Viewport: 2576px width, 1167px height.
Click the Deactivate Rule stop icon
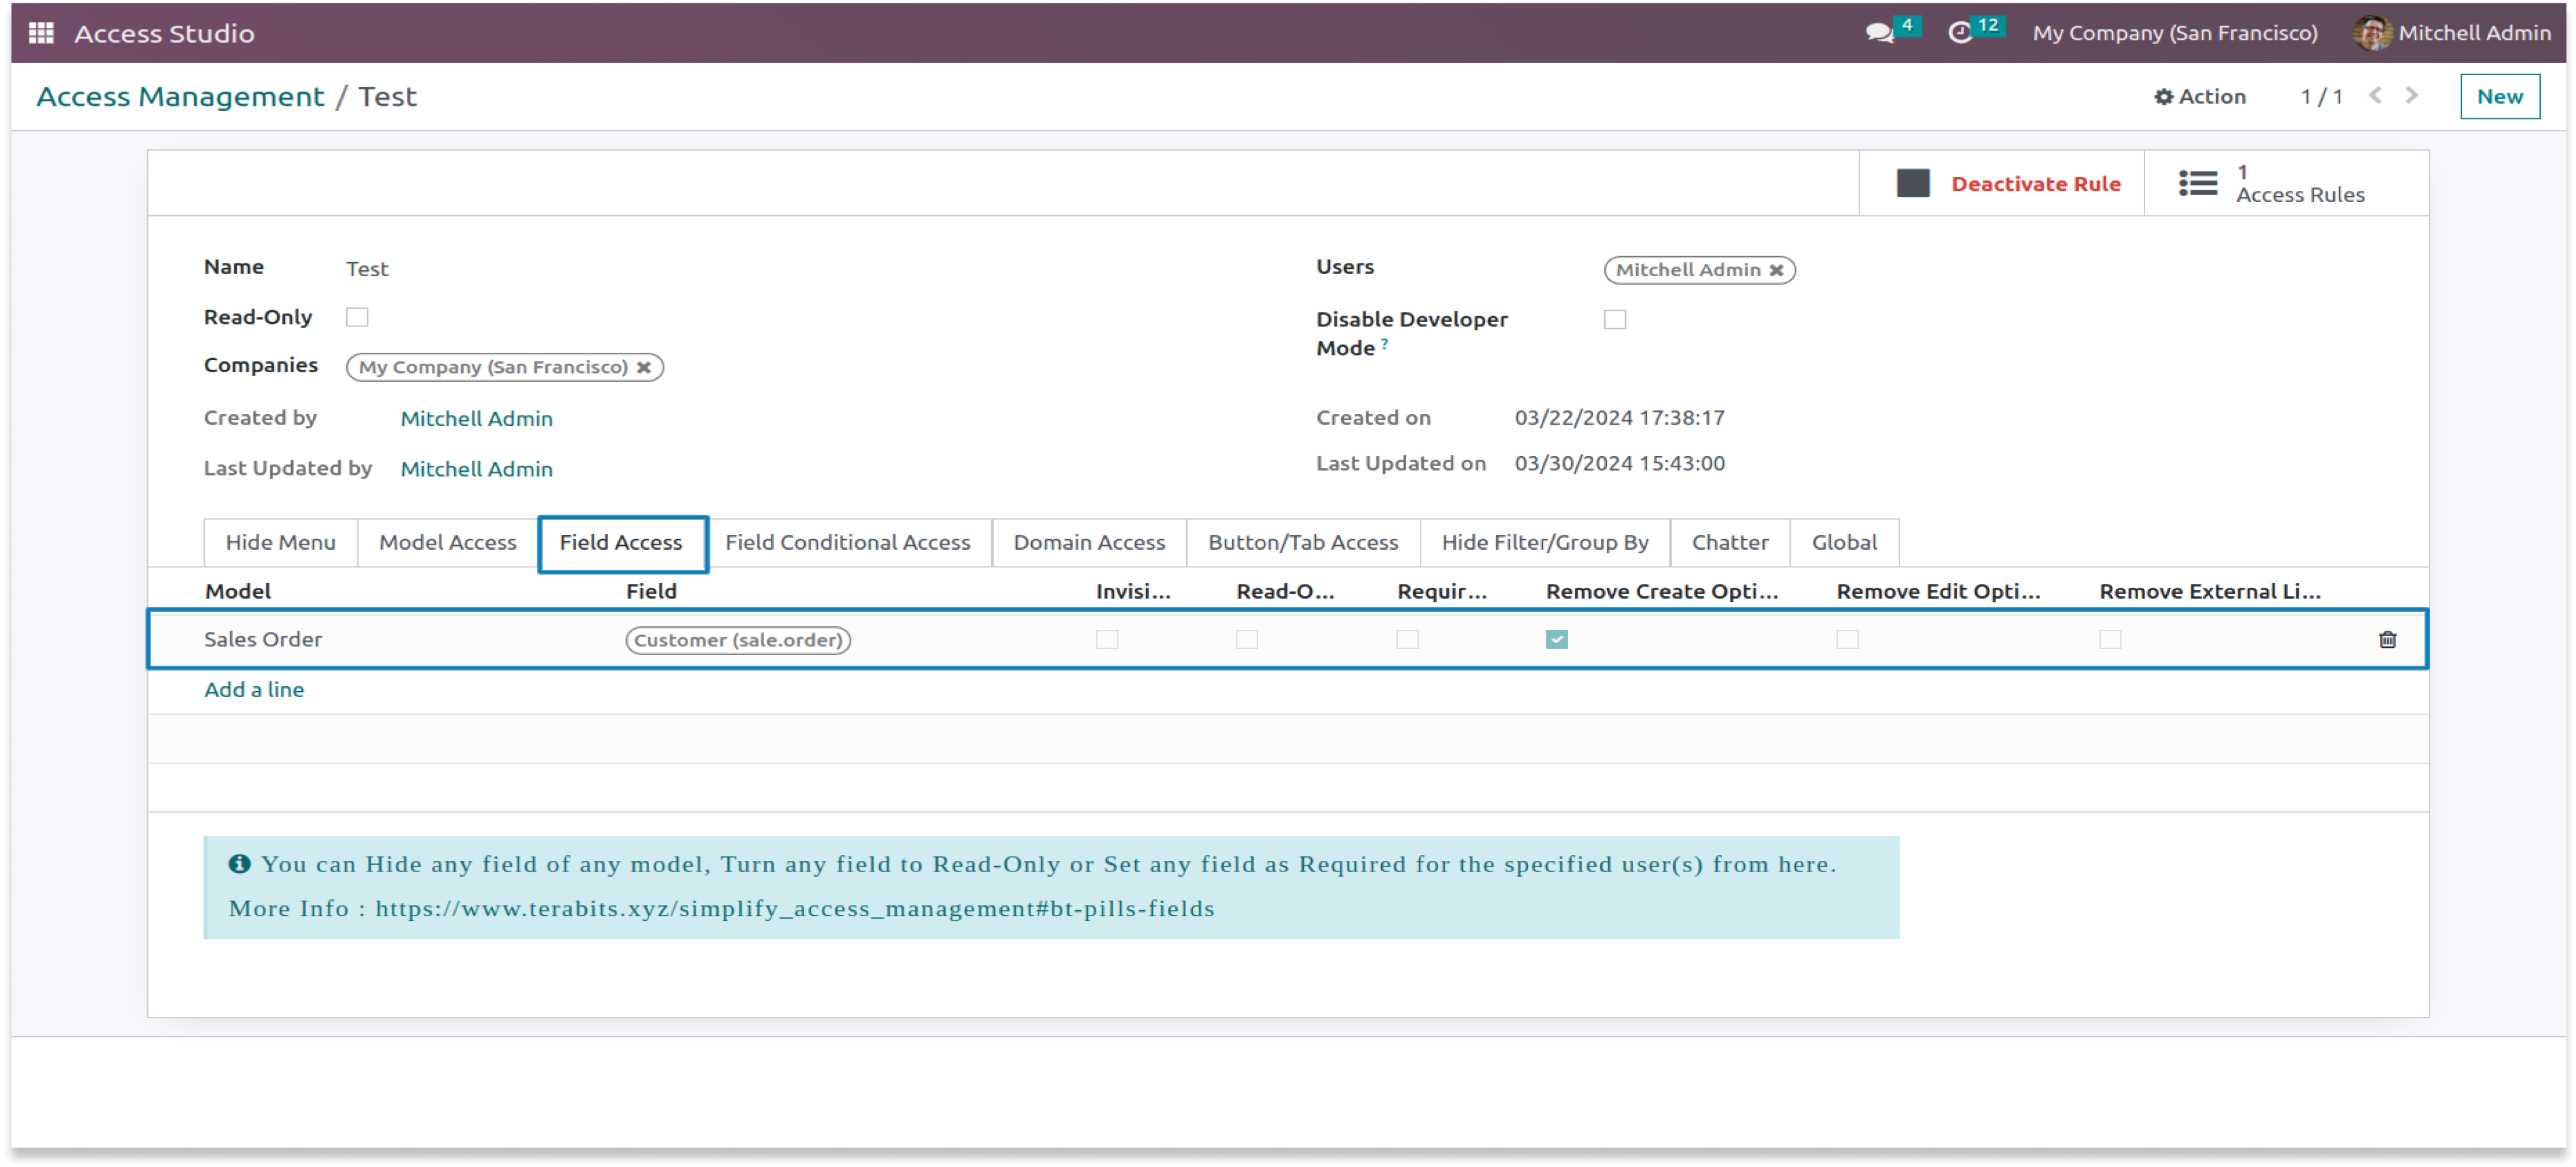(1912, 183)
